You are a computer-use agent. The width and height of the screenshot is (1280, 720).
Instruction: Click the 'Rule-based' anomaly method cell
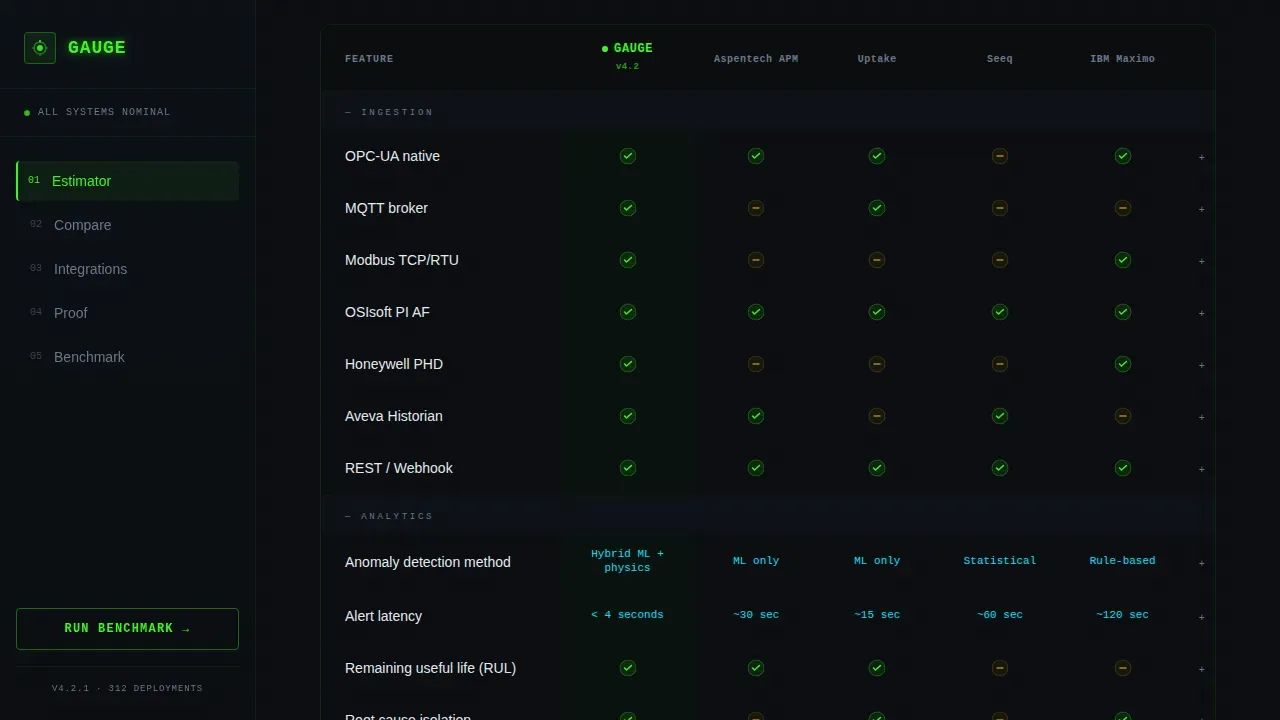pyautogui.click(x=1122, y=561)
